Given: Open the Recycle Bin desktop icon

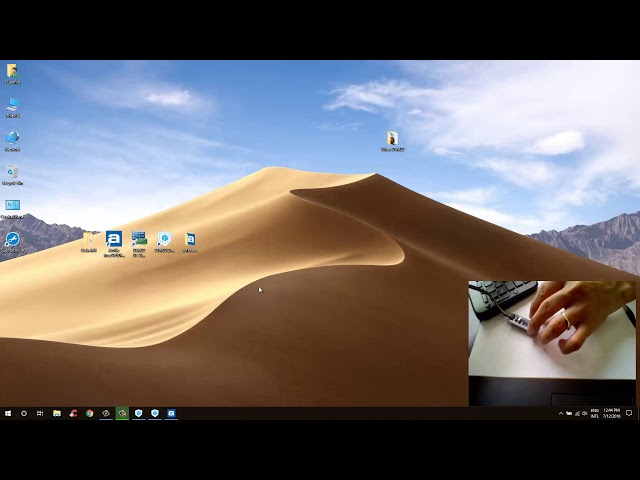Looking at the screenshot, I should pyautogui.click(x=12, y=175).
